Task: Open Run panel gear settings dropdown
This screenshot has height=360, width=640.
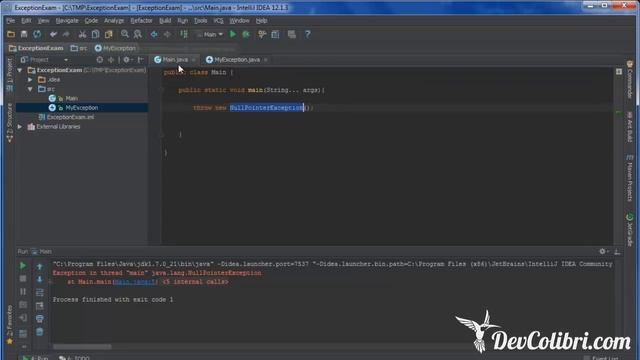Action: coord(604,251)
